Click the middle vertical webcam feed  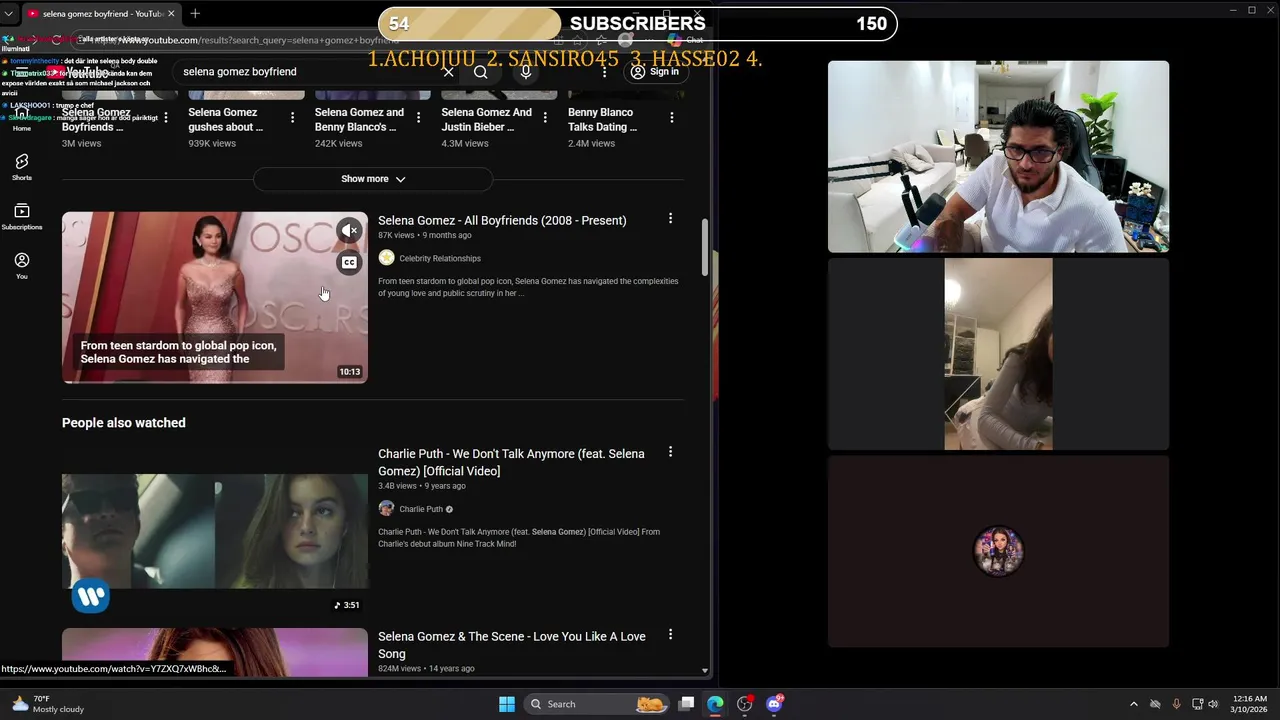point(998,354)
